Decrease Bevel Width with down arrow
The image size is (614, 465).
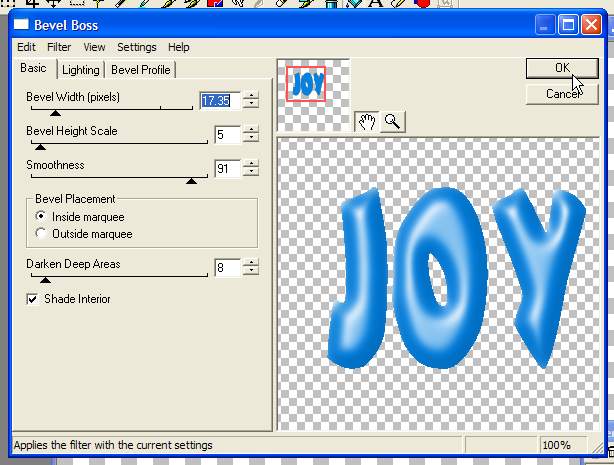click(x=251, y=105)
